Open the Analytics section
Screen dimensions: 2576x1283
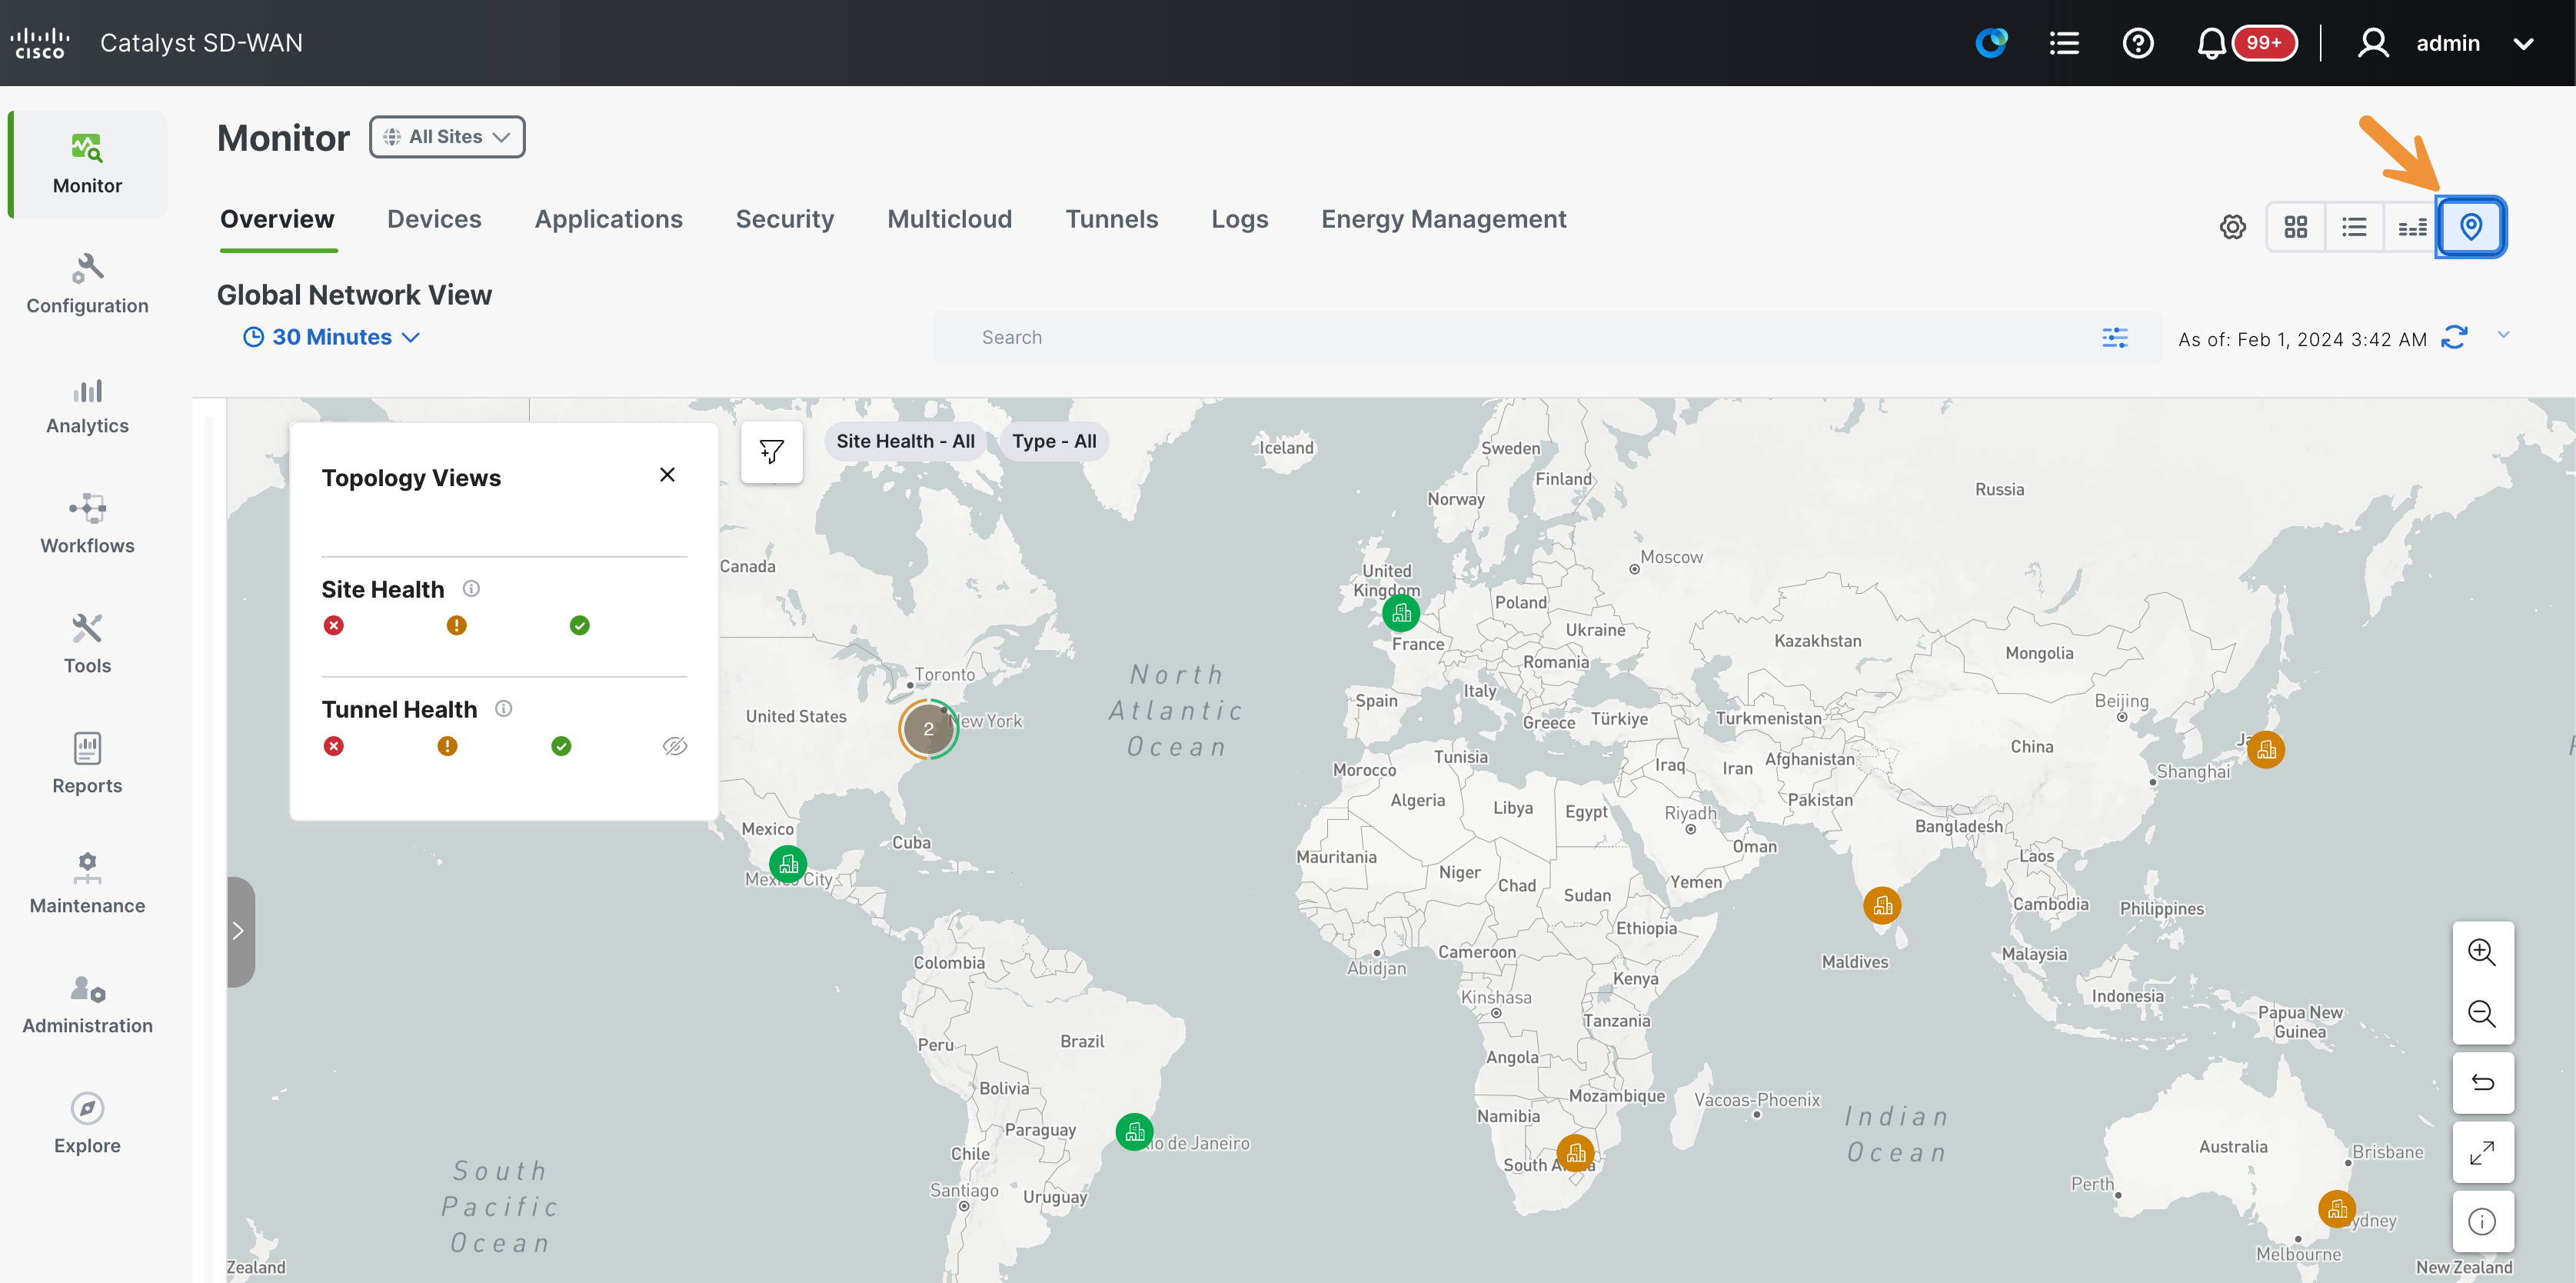pos(87,404)
